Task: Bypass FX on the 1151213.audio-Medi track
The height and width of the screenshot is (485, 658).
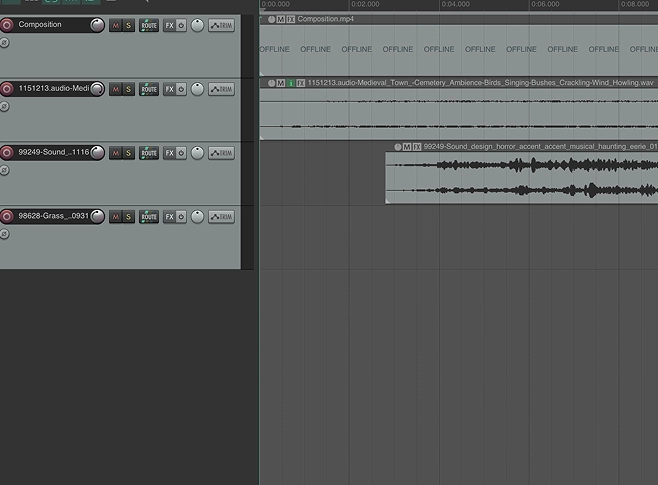Action: click(x=181, y=89)
